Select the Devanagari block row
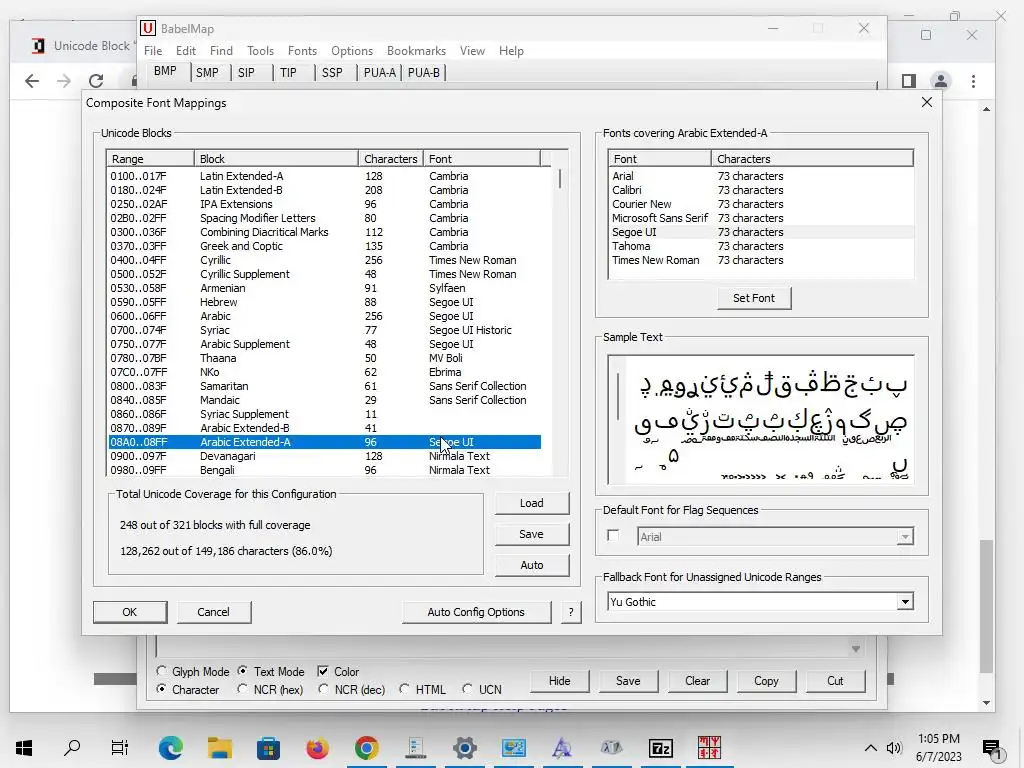This screenshot has height=768, width=1024. click(x=324, y=456)
